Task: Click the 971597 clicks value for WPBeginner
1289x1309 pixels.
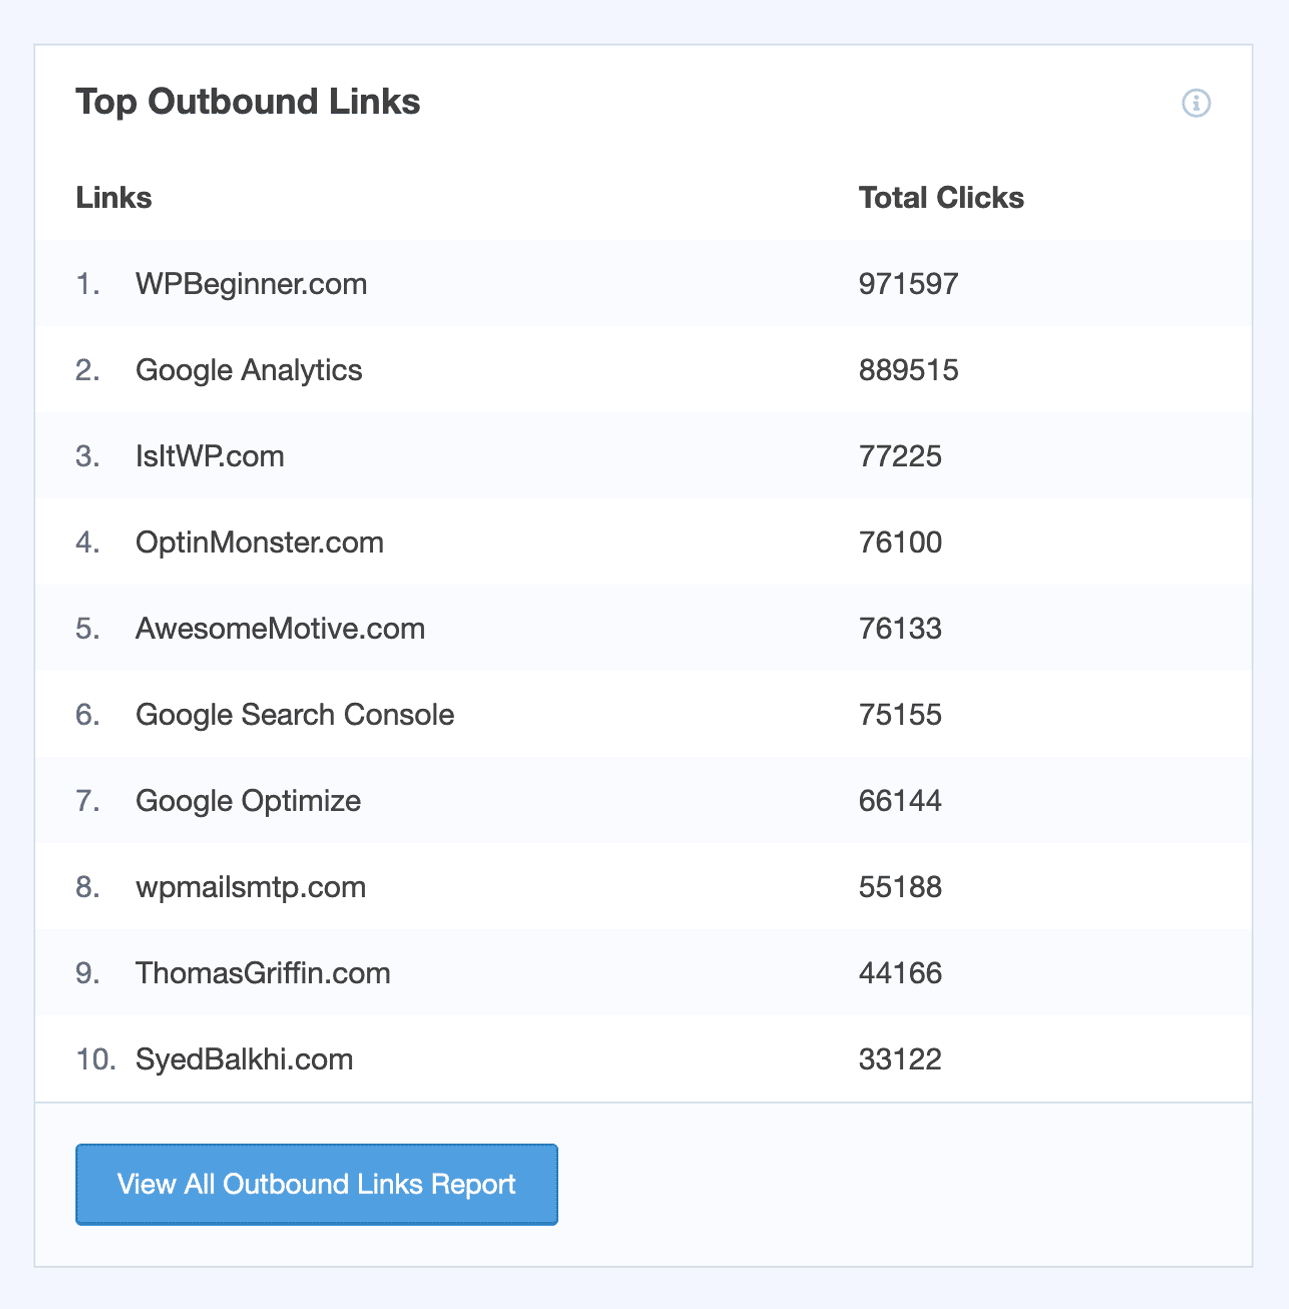Action: [x=908, y=284]
